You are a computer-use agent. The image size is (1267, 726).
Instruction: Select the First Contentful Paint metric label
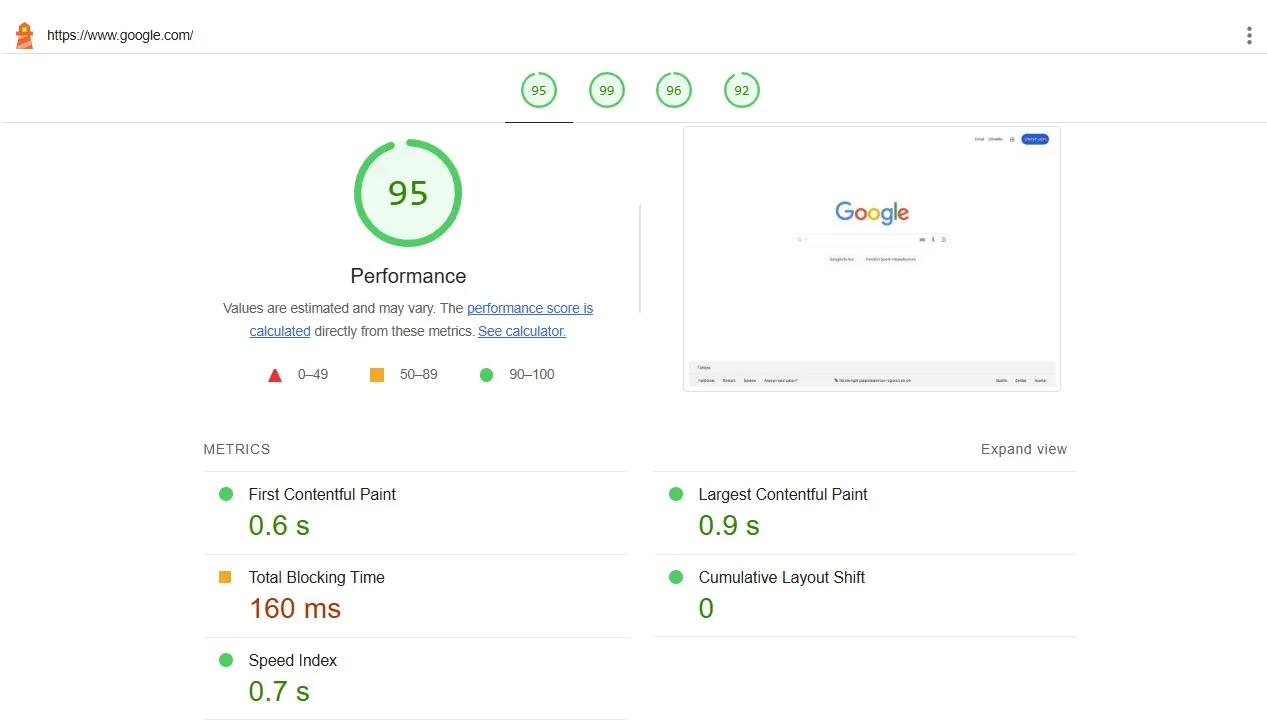click(x=322, y=494)
